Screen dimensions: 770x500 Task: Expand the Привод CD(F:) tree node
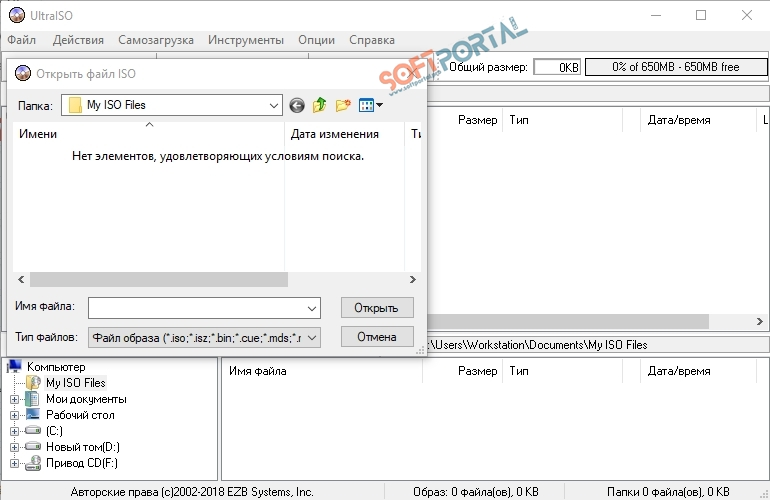coord(14,463)
